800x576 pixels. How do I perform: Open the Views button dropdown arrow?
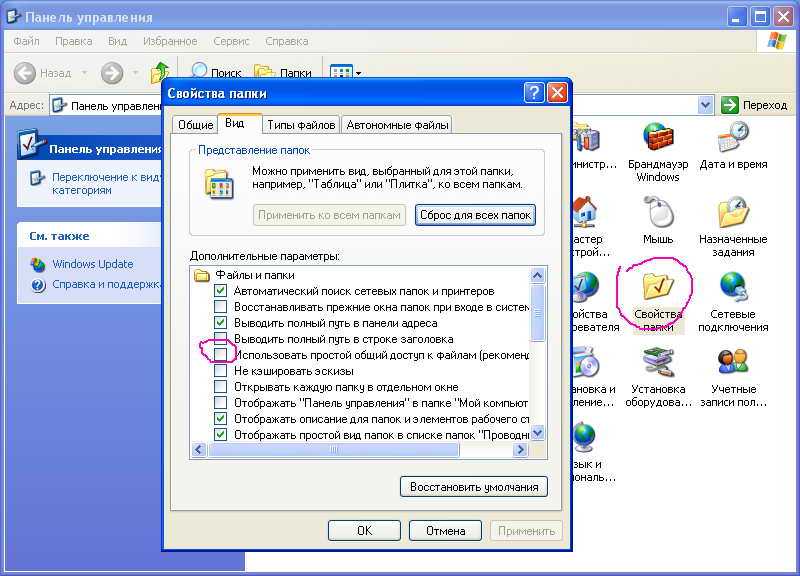(358, 73)
